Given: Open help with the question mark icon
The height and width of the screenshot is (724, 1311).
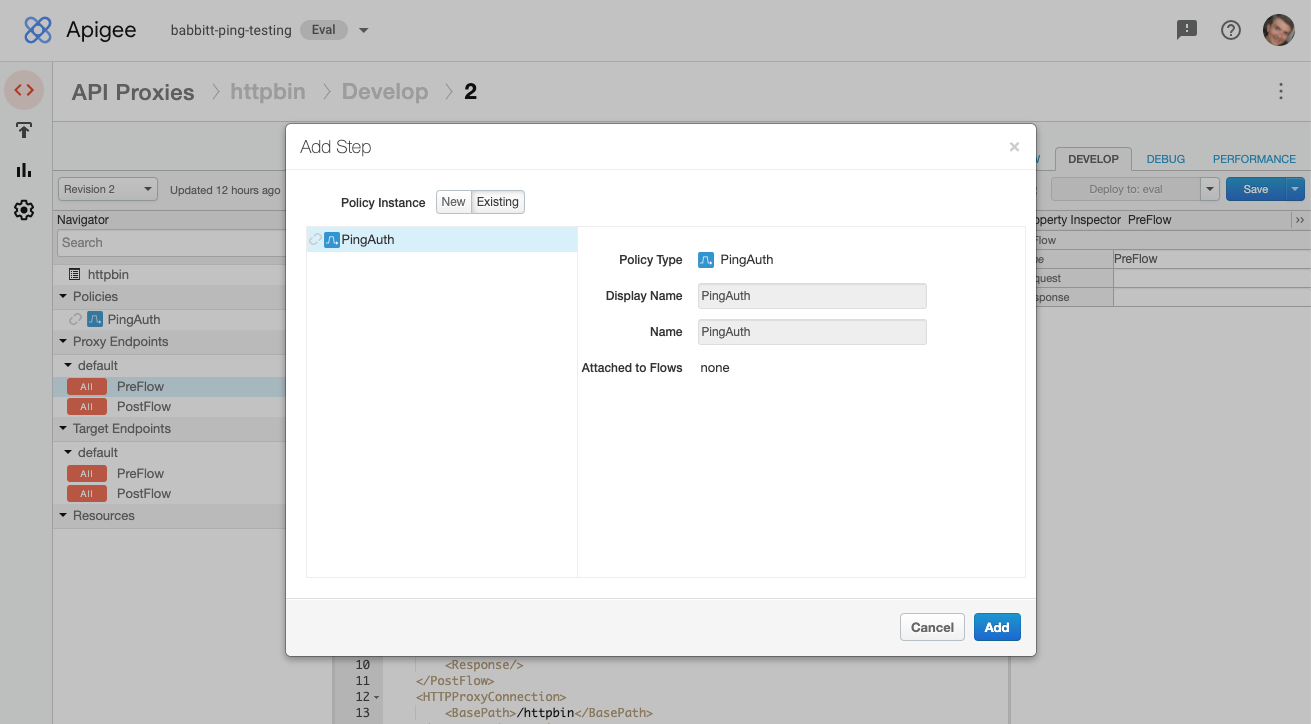Looking at the screenshot, I should 1230,30.
